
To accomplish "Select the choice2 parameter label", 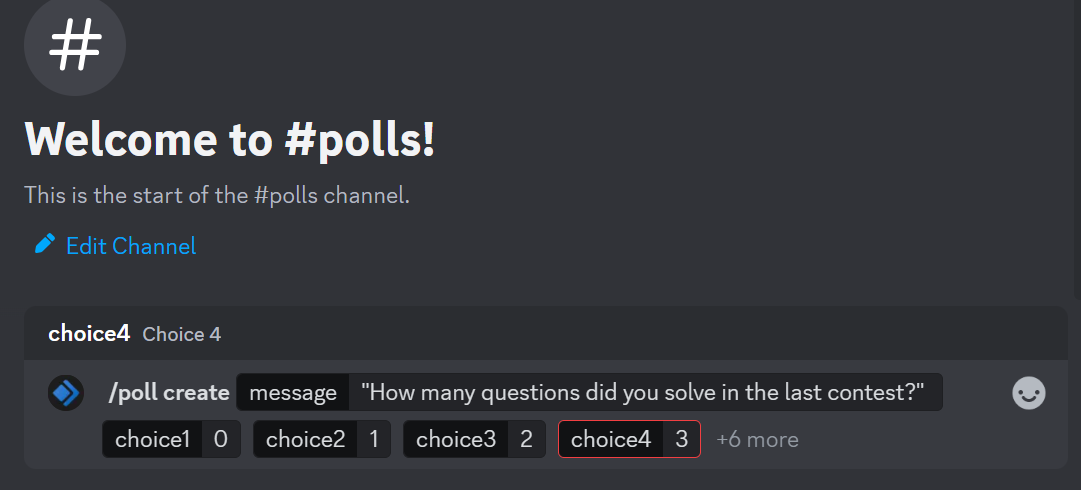I will pos(305,439).
